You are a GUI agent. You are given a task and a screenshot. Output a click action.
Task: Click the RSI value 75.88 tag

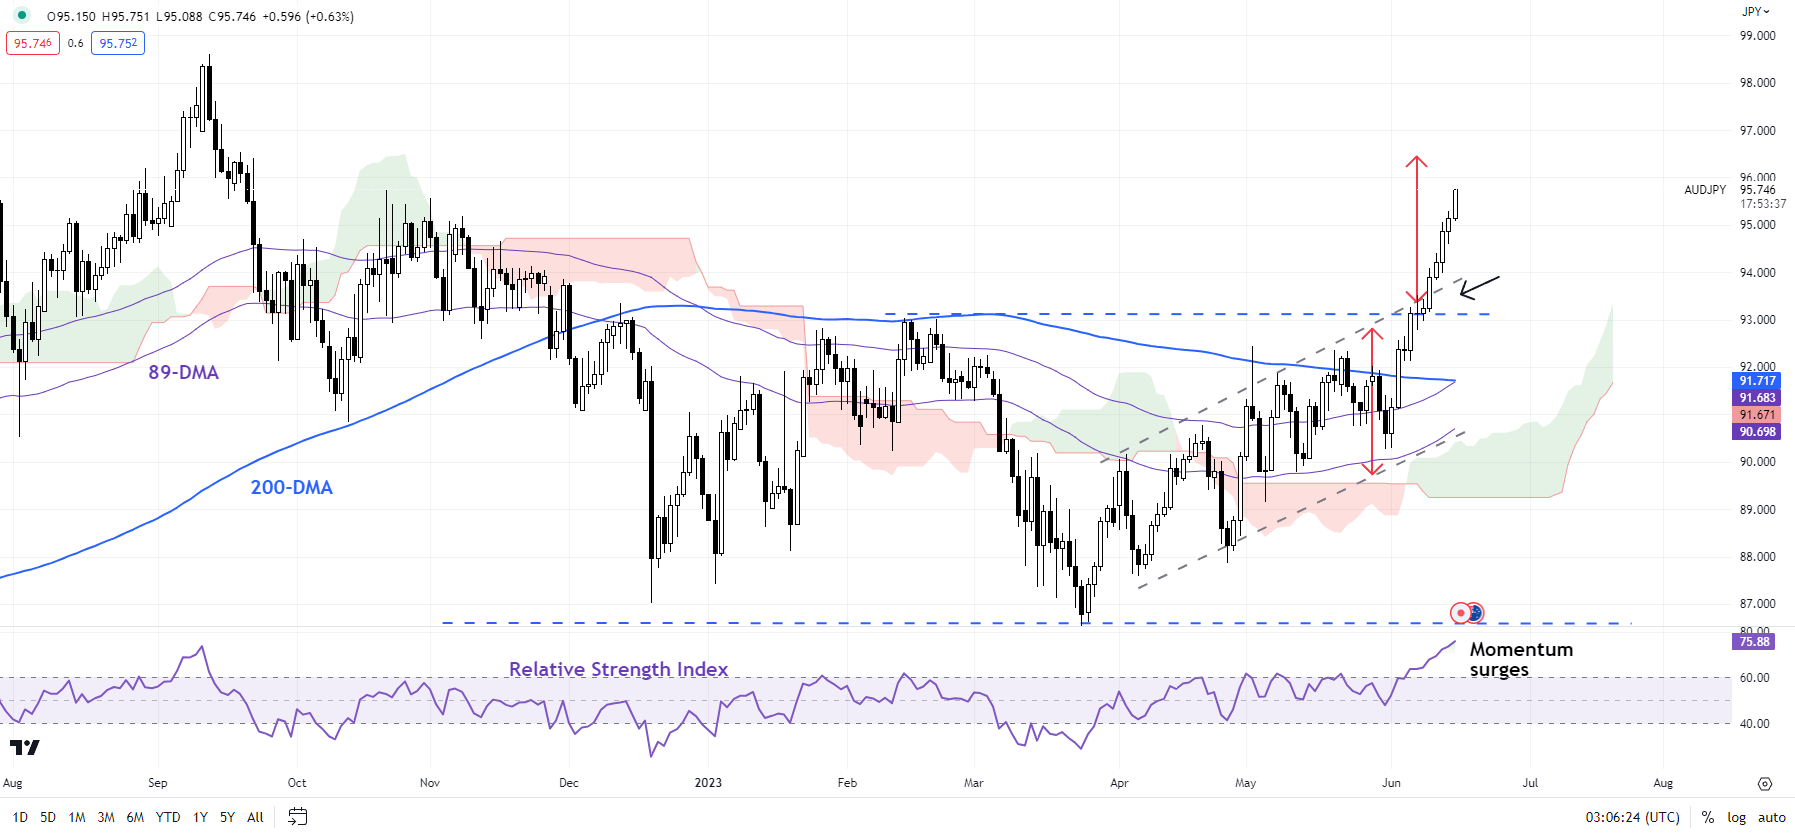1754,642
